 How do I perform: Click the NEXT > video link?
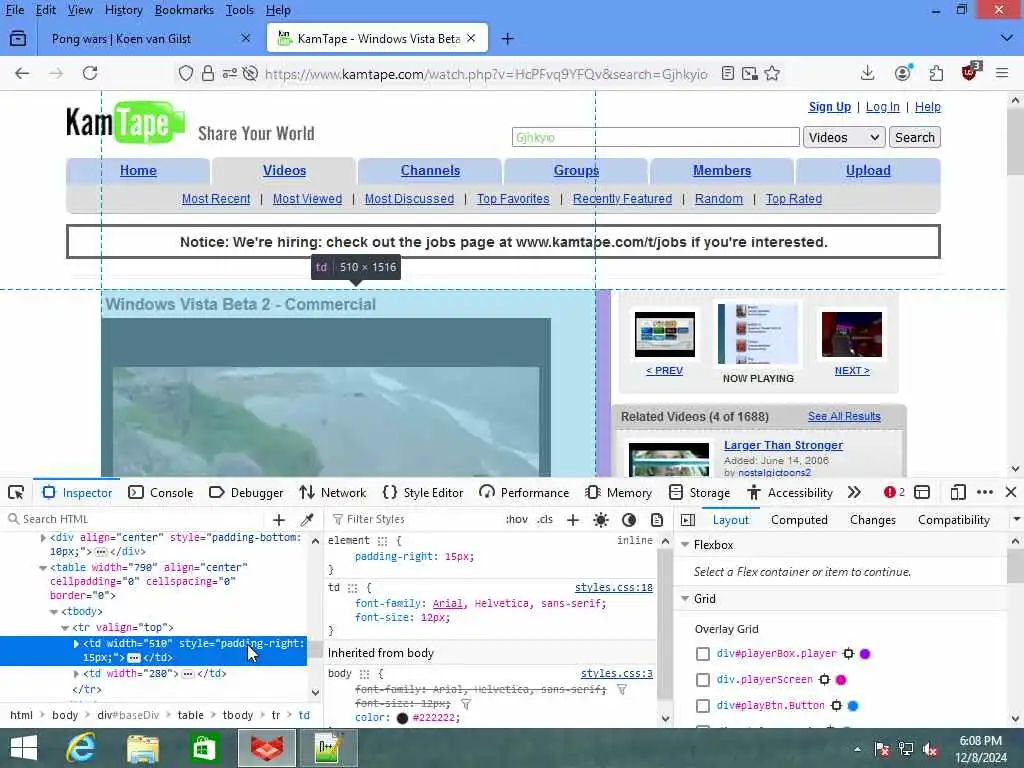coord(852,370)
